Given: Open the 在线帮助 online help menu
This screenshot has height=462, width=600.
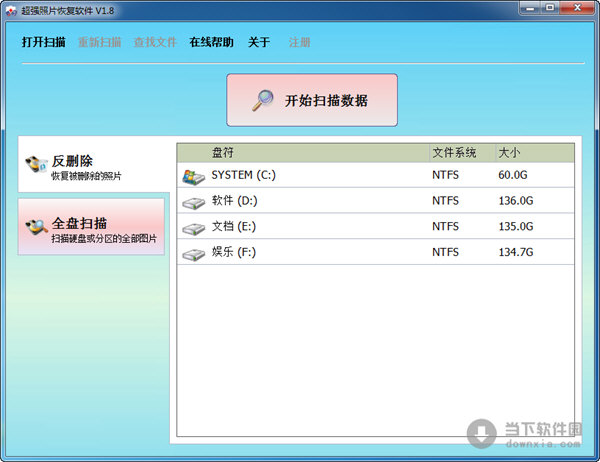Looking at the screenshot, I should (212, 42).
